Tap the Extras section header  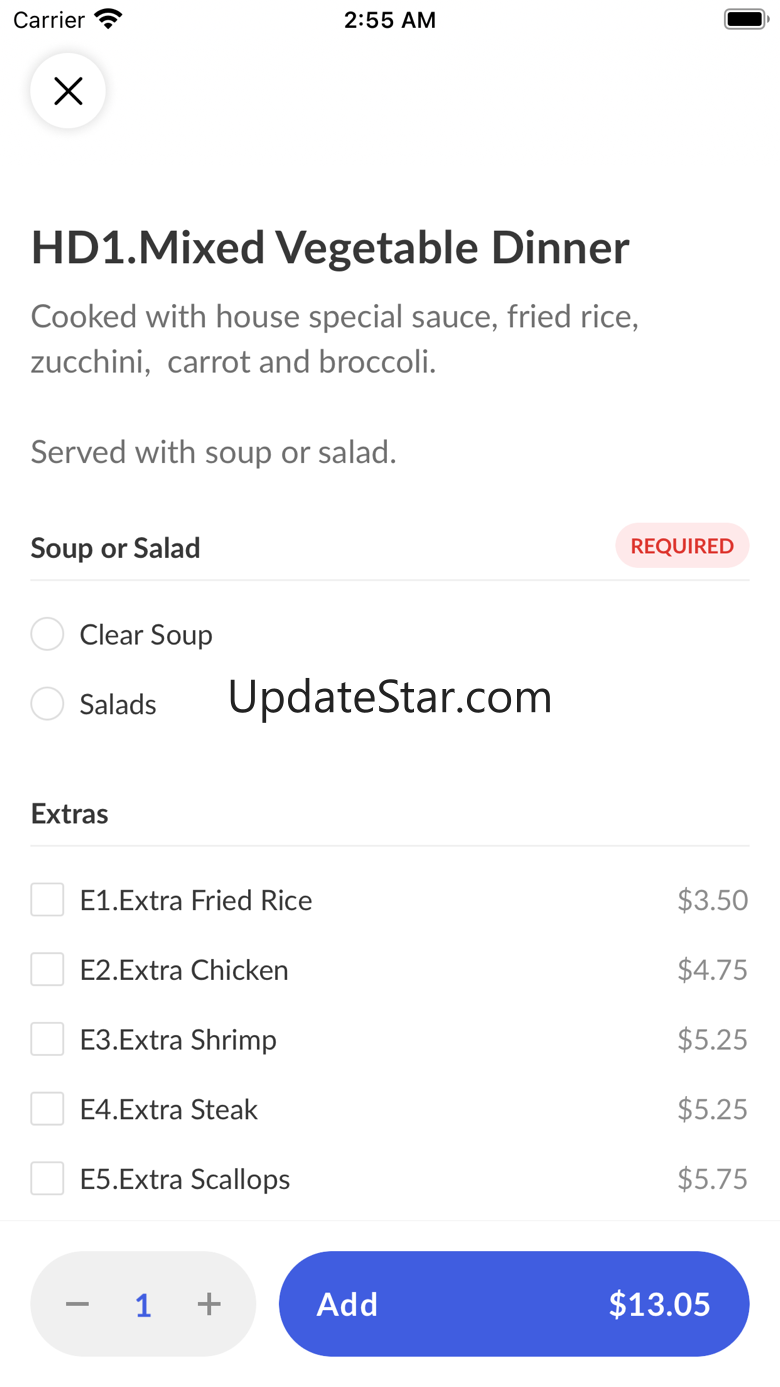[70, 814]
